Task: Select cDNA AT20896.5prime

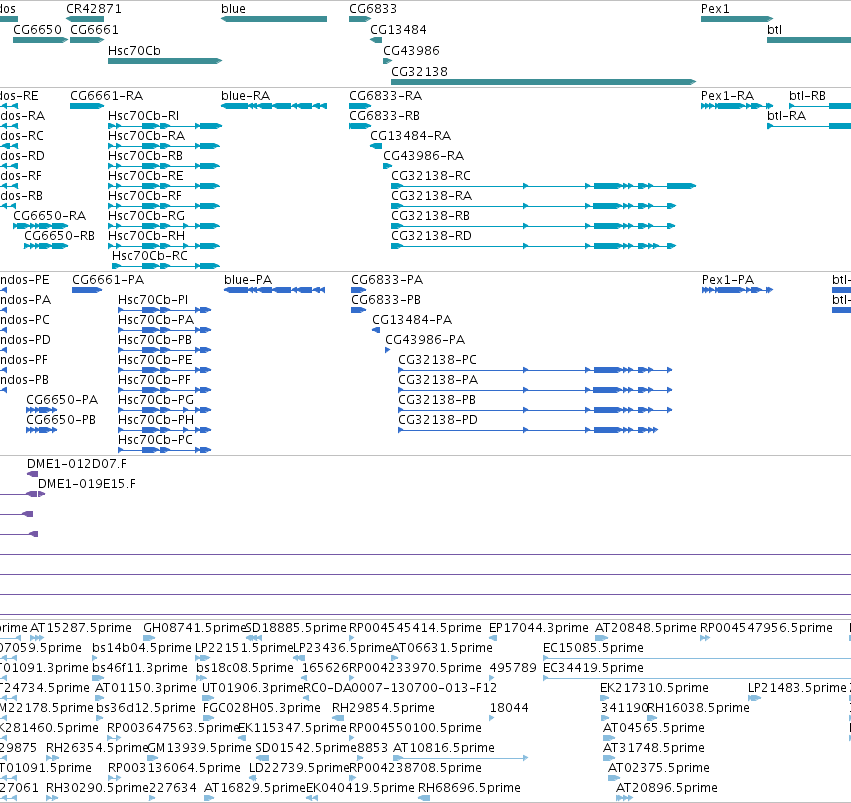Action: pos(666,788)
